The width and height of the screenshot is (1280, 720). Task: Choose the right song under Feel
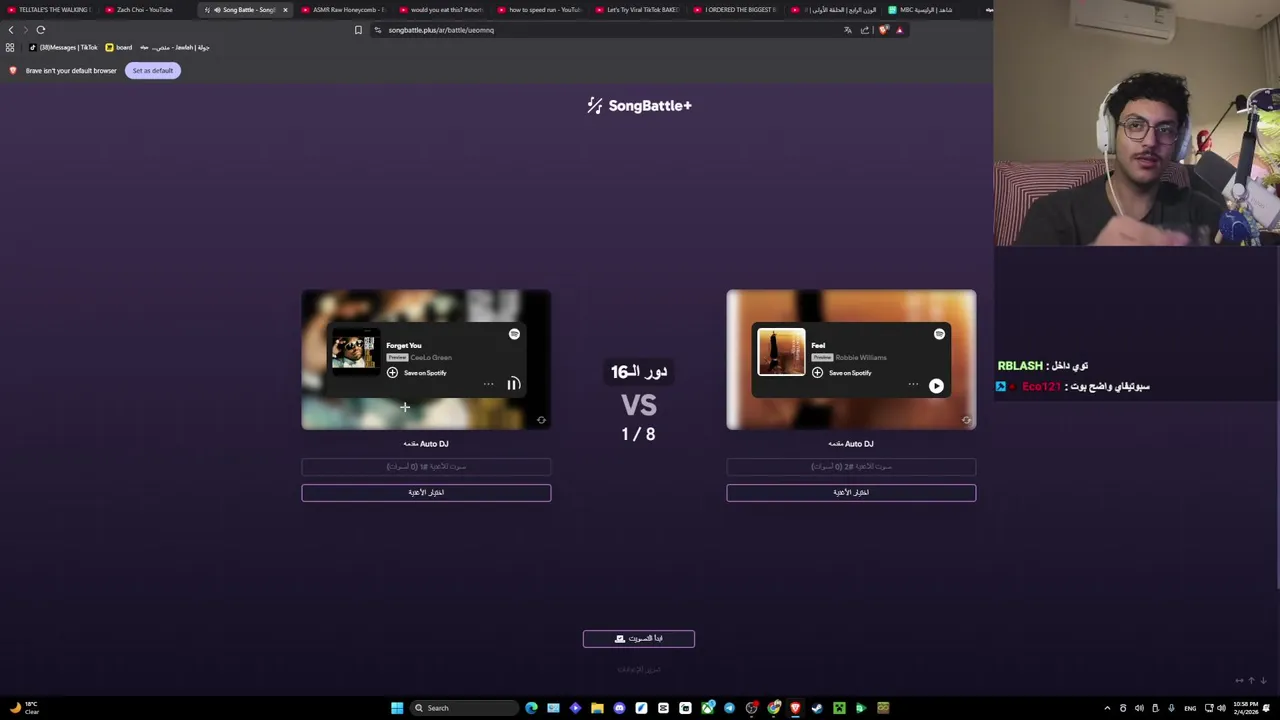tap(851, 492)
